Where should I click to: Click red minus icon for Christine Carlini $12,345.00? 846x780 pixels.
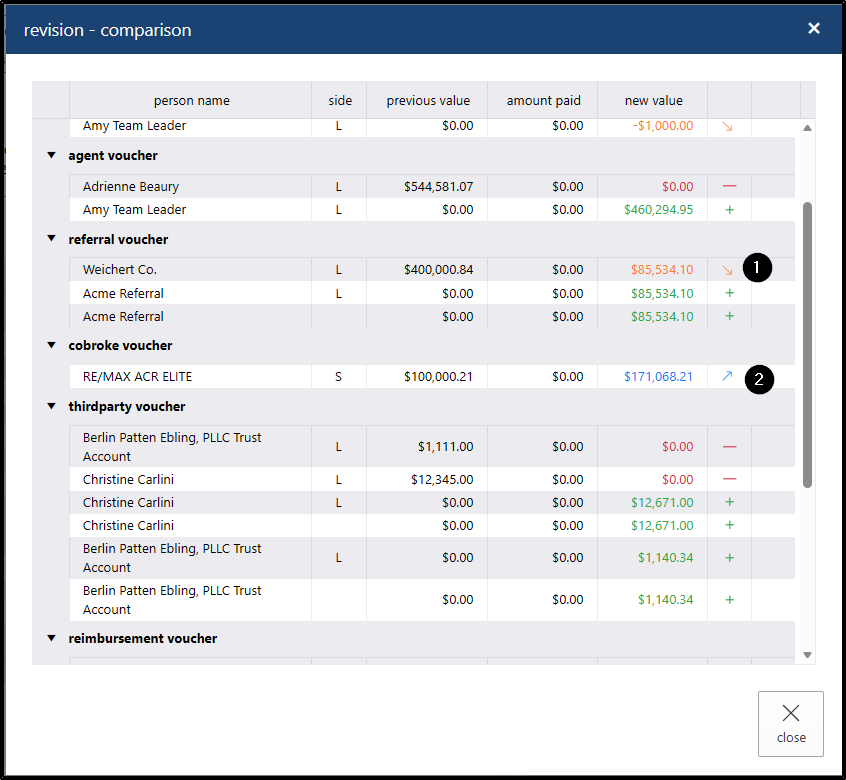(729, 480)
